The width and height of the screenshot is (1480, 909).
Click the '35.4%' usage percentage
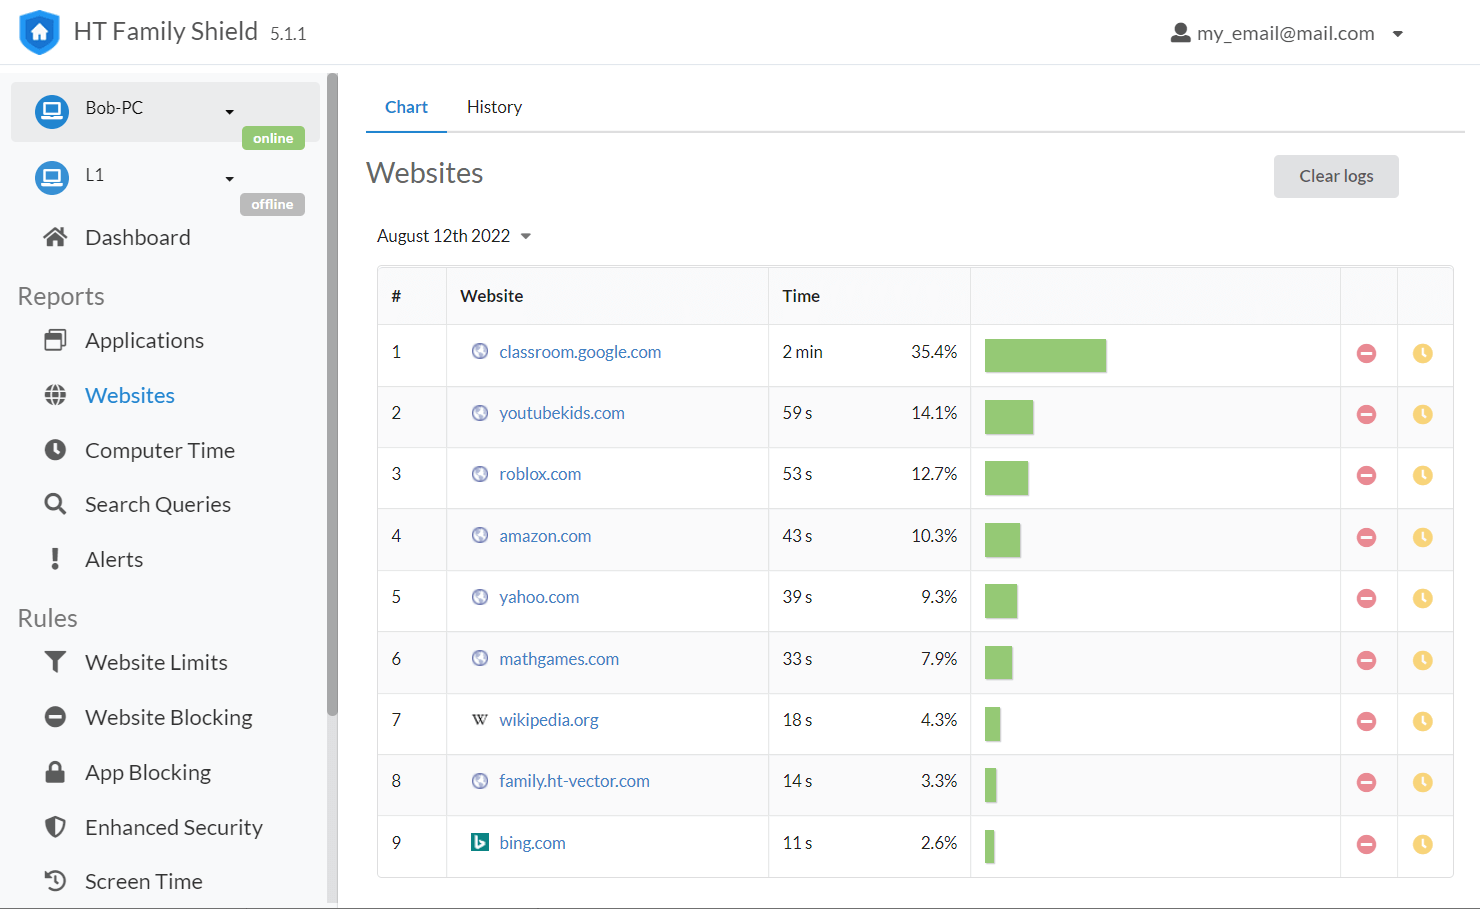(x=934, y=352)
